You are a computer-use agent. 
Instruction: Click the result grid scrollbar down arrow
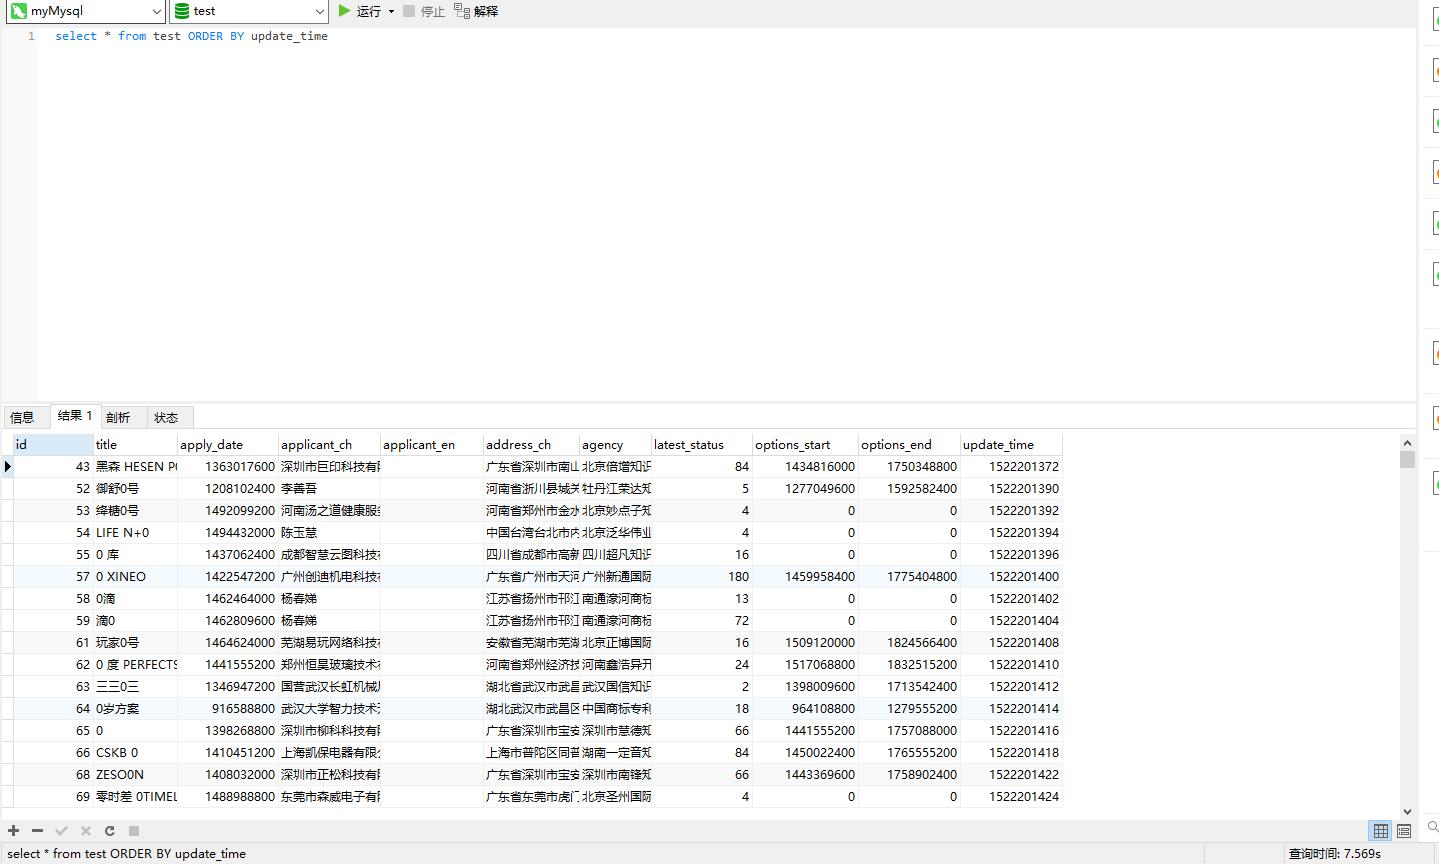[x=1407, y=812]
